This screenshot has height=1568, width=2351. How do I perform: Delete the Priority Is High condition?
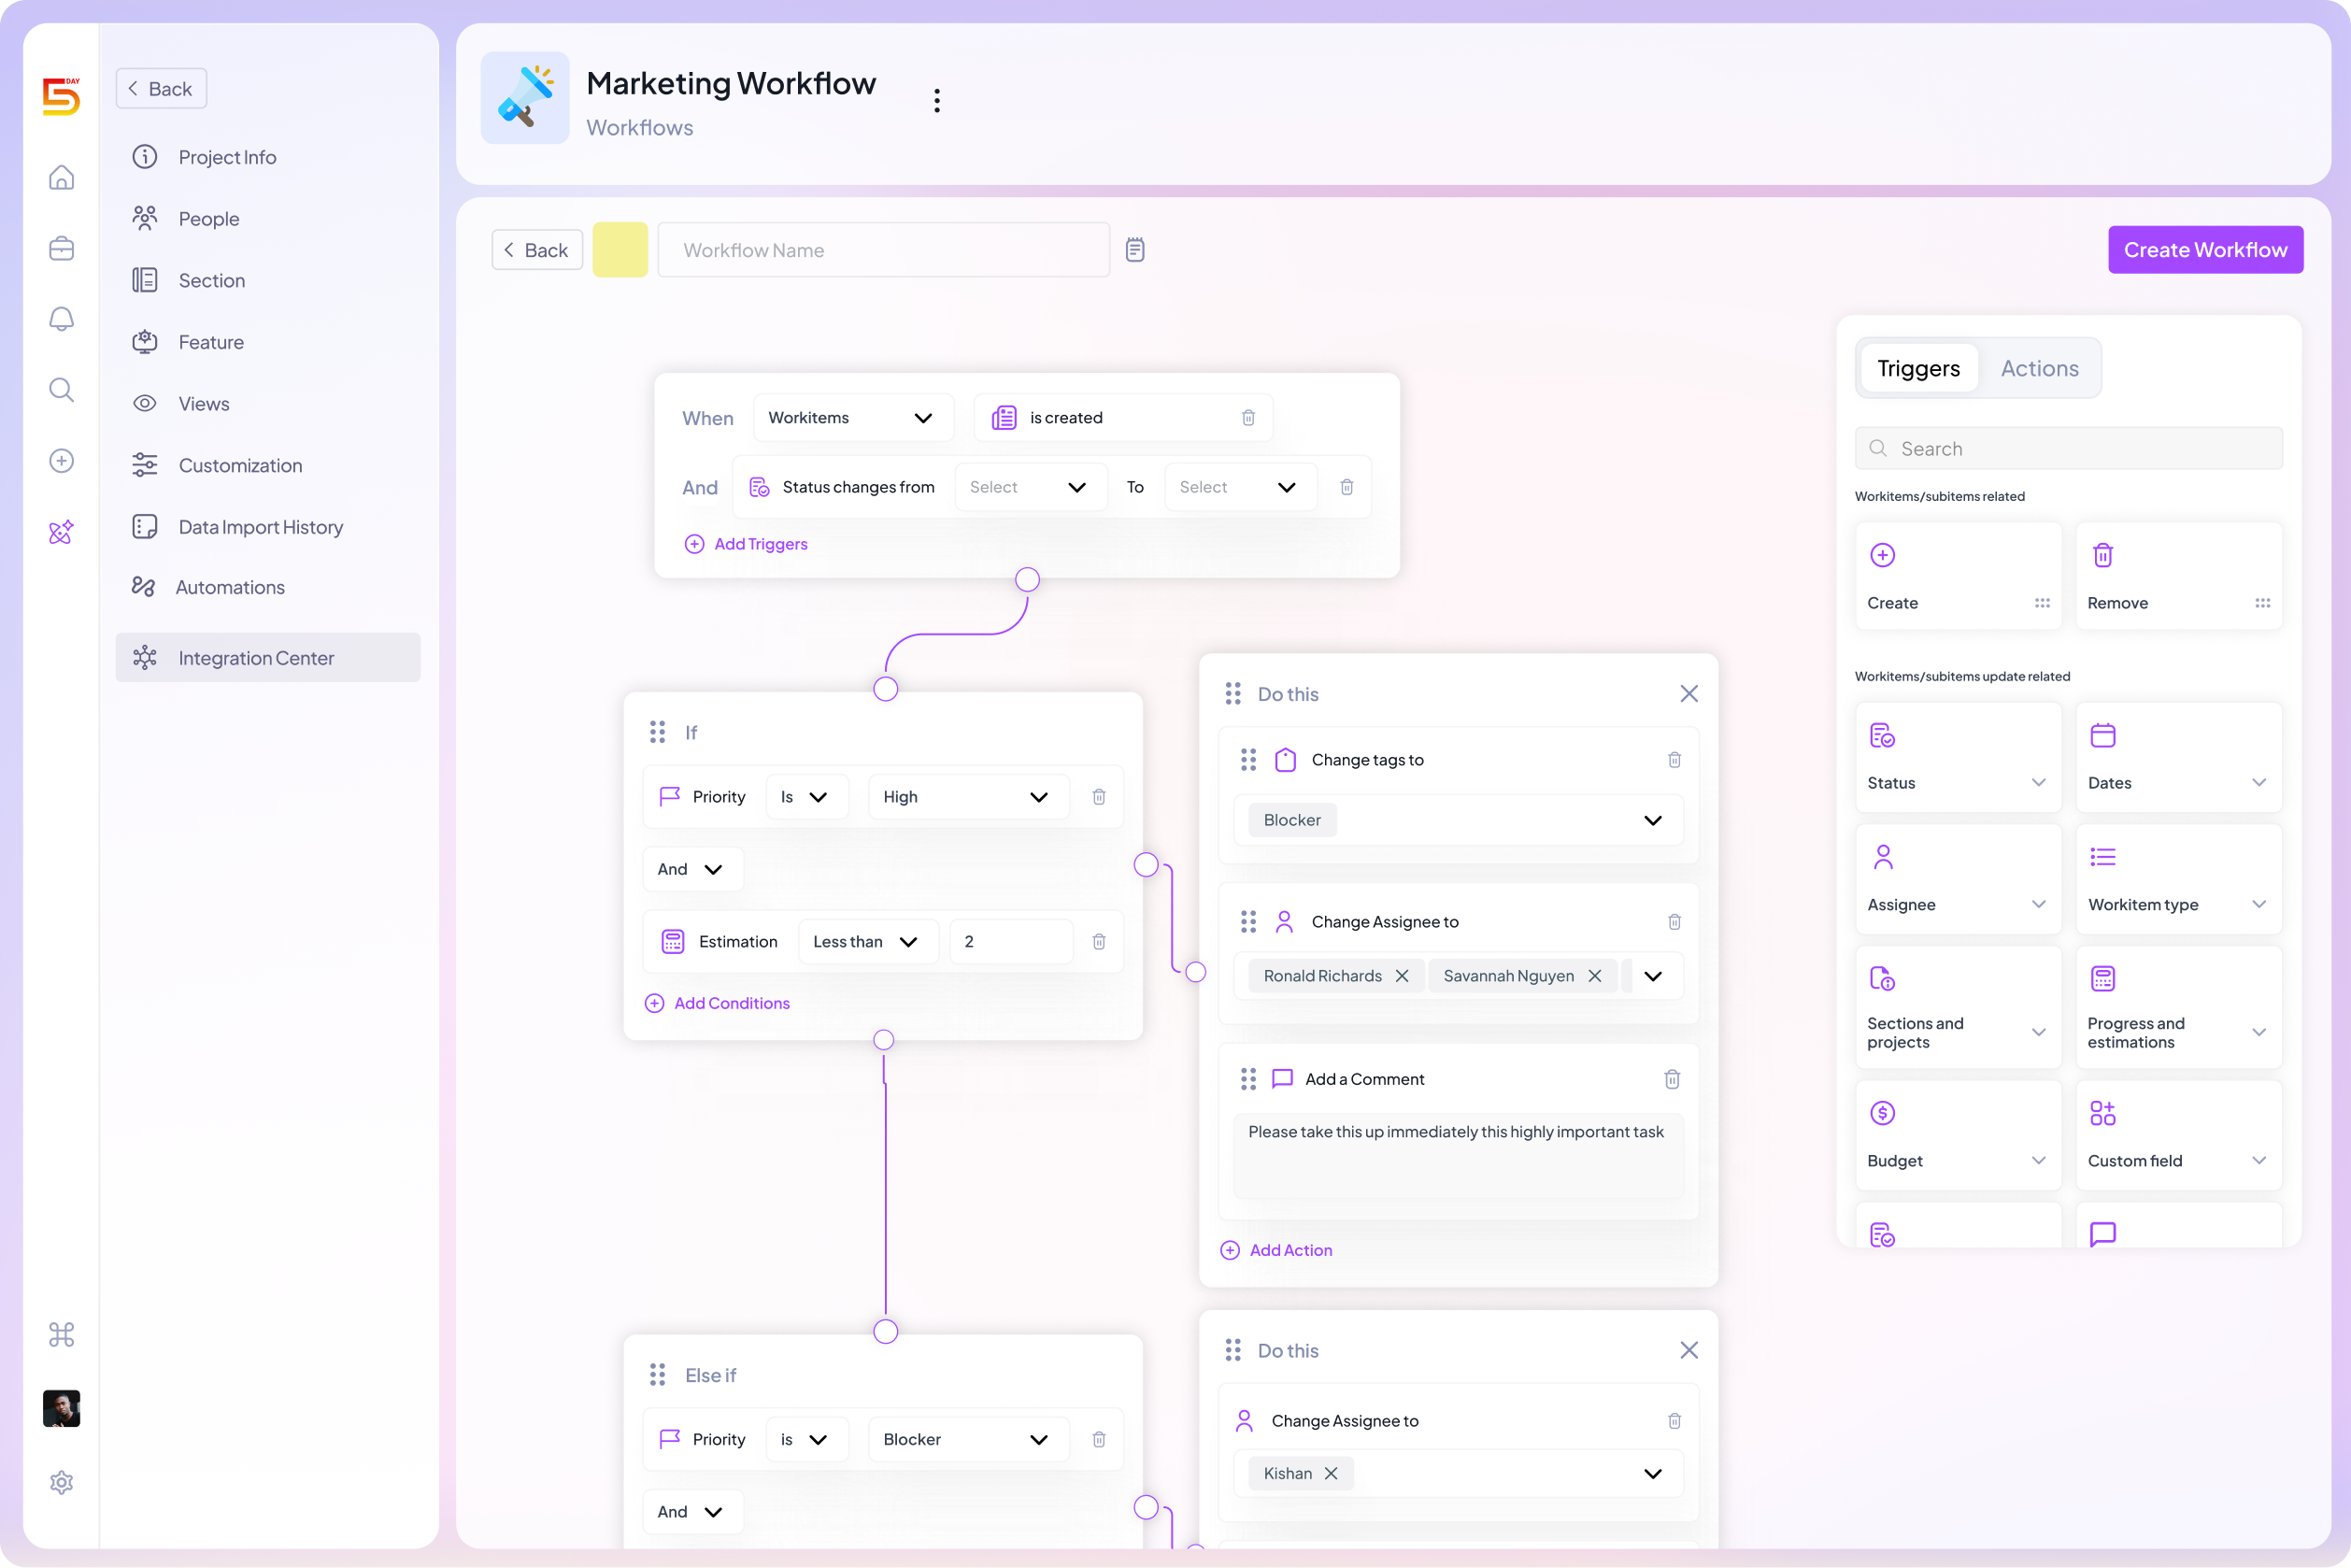click(x=1098, y=797)
